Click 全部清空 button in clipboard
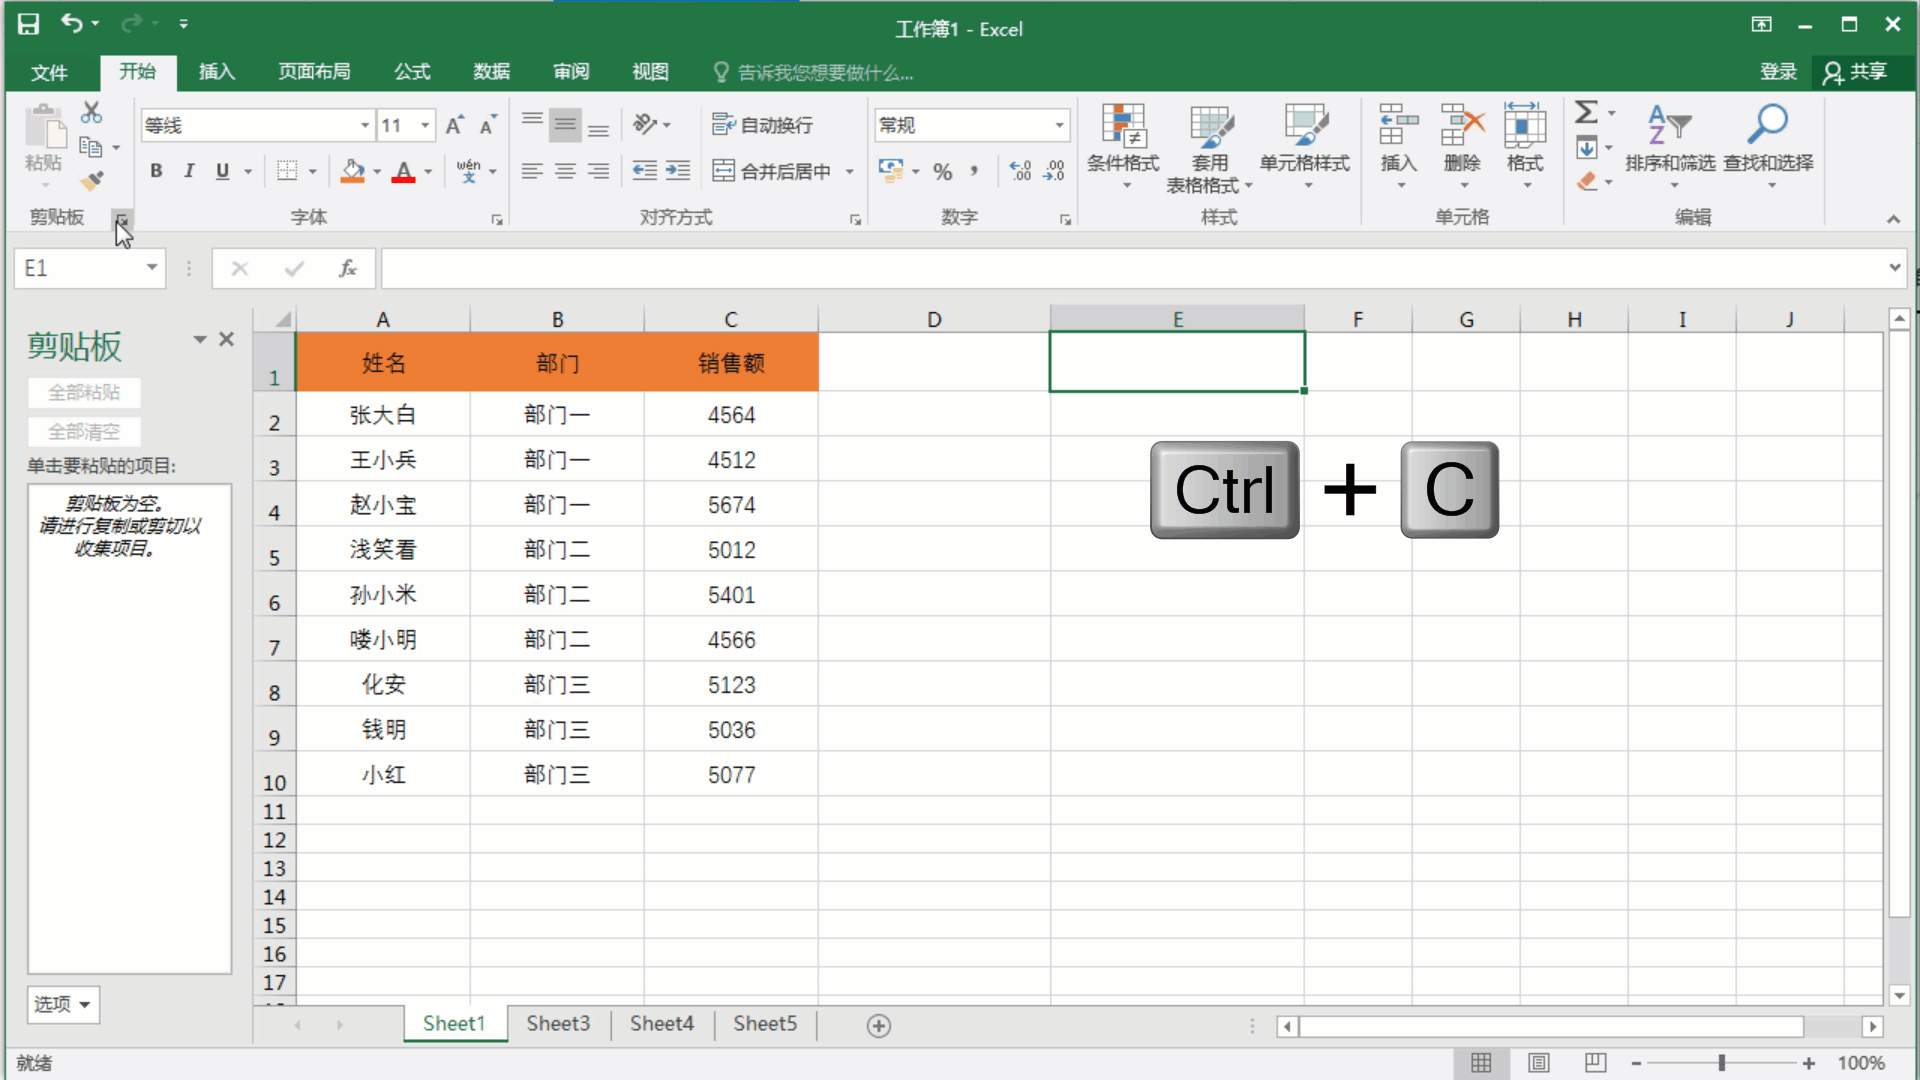1920x1080 pixels. (84, 431)
